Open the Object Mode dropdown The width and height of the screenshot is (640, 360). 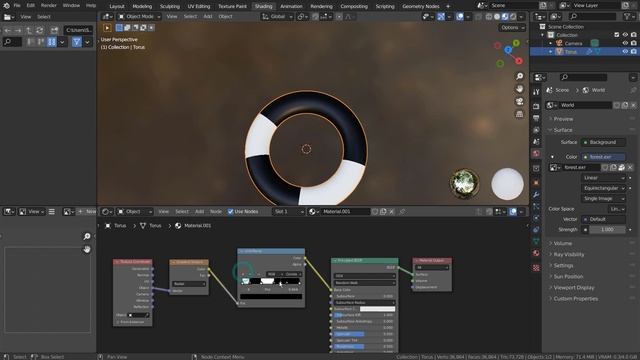[x=139, y=17]
